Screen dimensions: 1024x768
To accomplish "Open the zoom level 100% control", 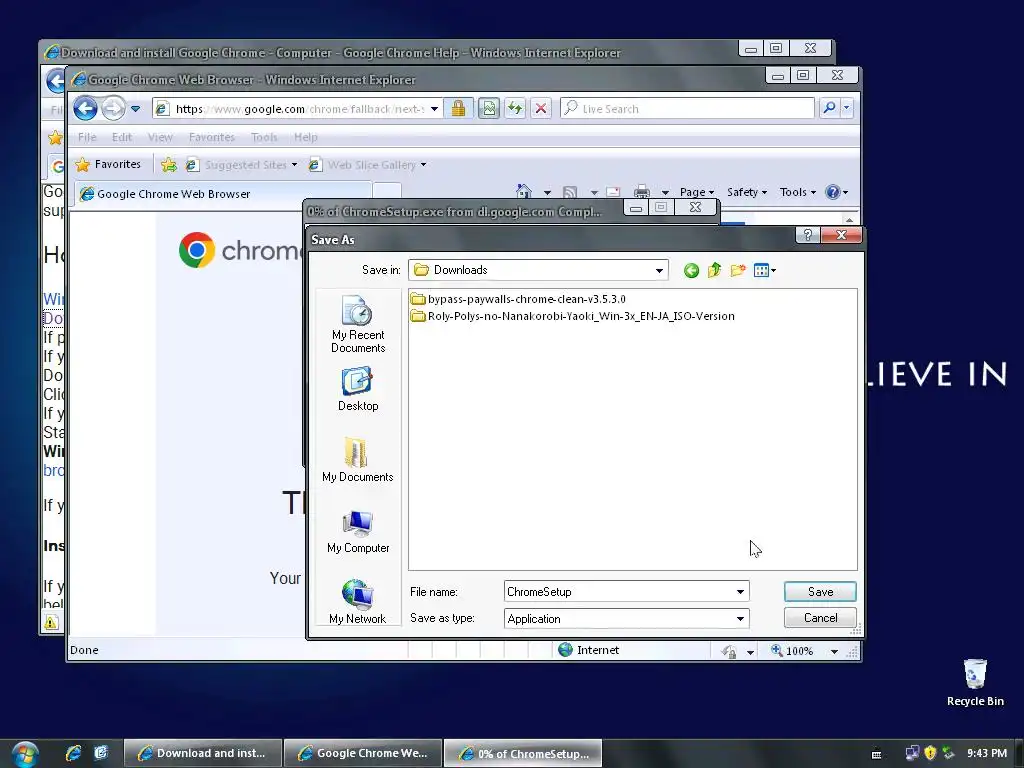I will [805, 650].
